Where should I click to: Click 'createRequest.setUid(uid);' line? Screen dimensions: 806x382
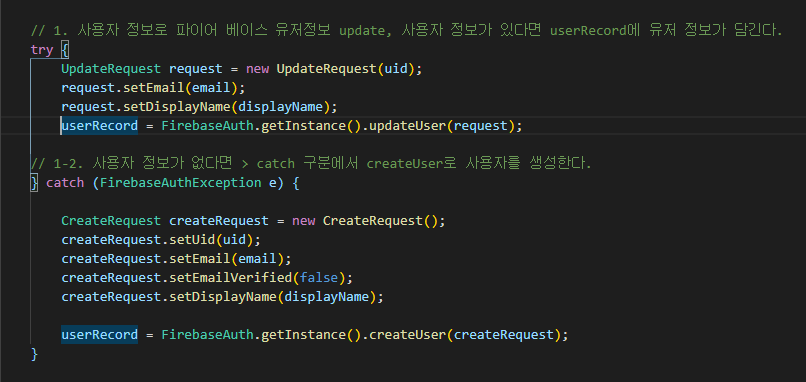click(161, 240)
